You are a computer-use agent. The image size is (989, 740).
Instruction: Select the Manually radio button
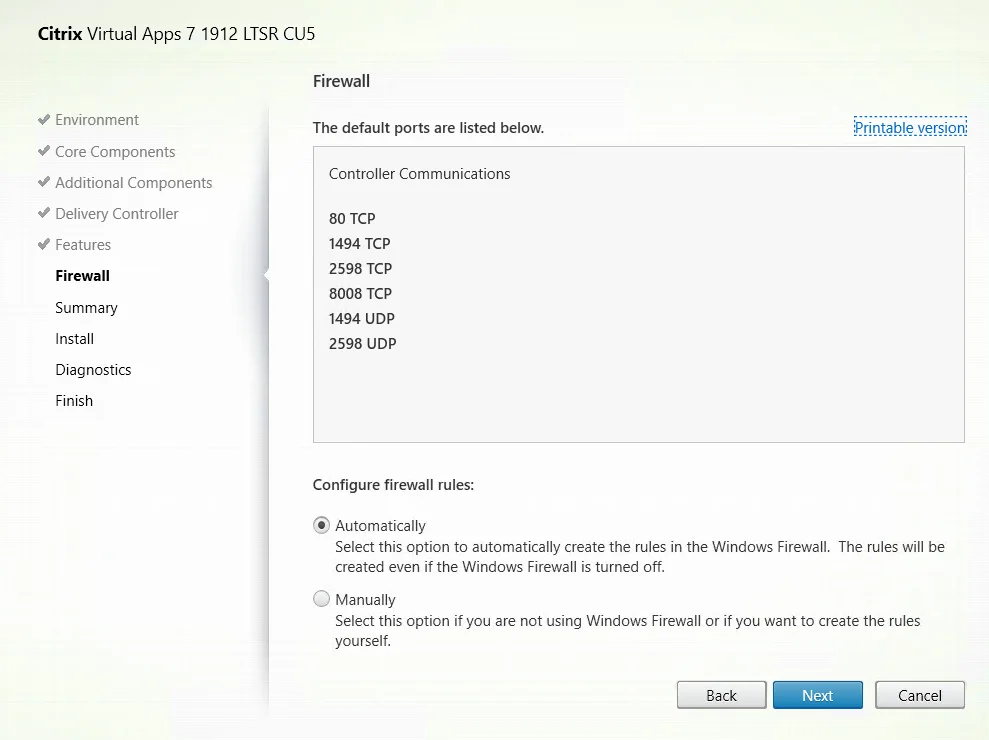pyautogui.click(x=322, y=598)
